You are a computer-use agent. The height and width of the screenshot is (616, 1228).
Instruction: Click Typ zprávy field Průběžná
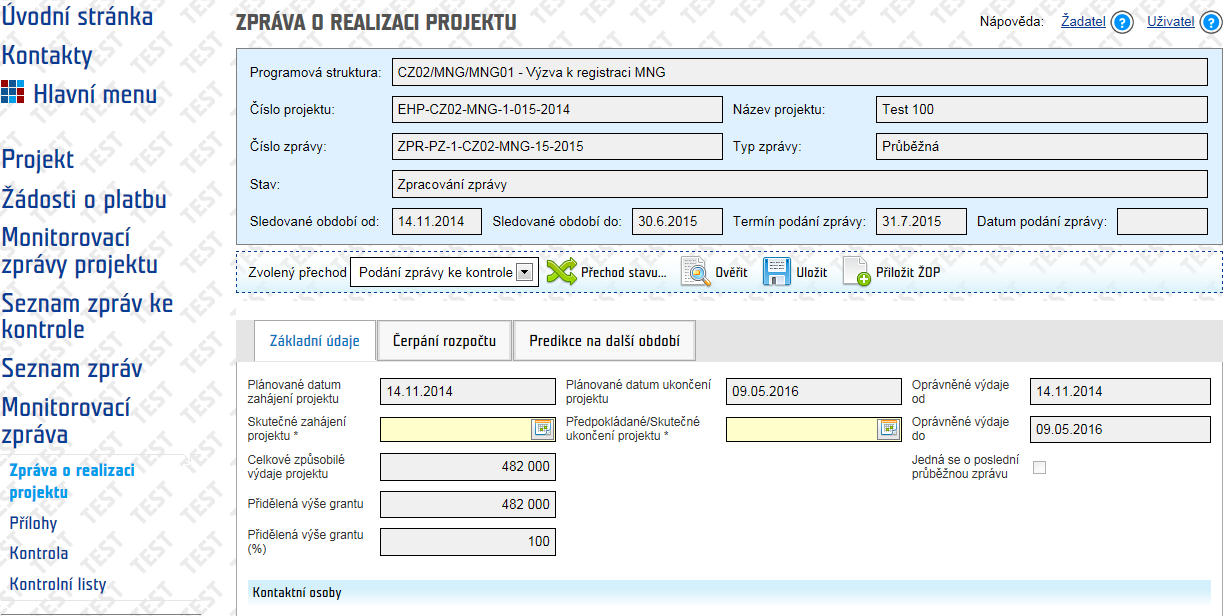coord(1042,147)
